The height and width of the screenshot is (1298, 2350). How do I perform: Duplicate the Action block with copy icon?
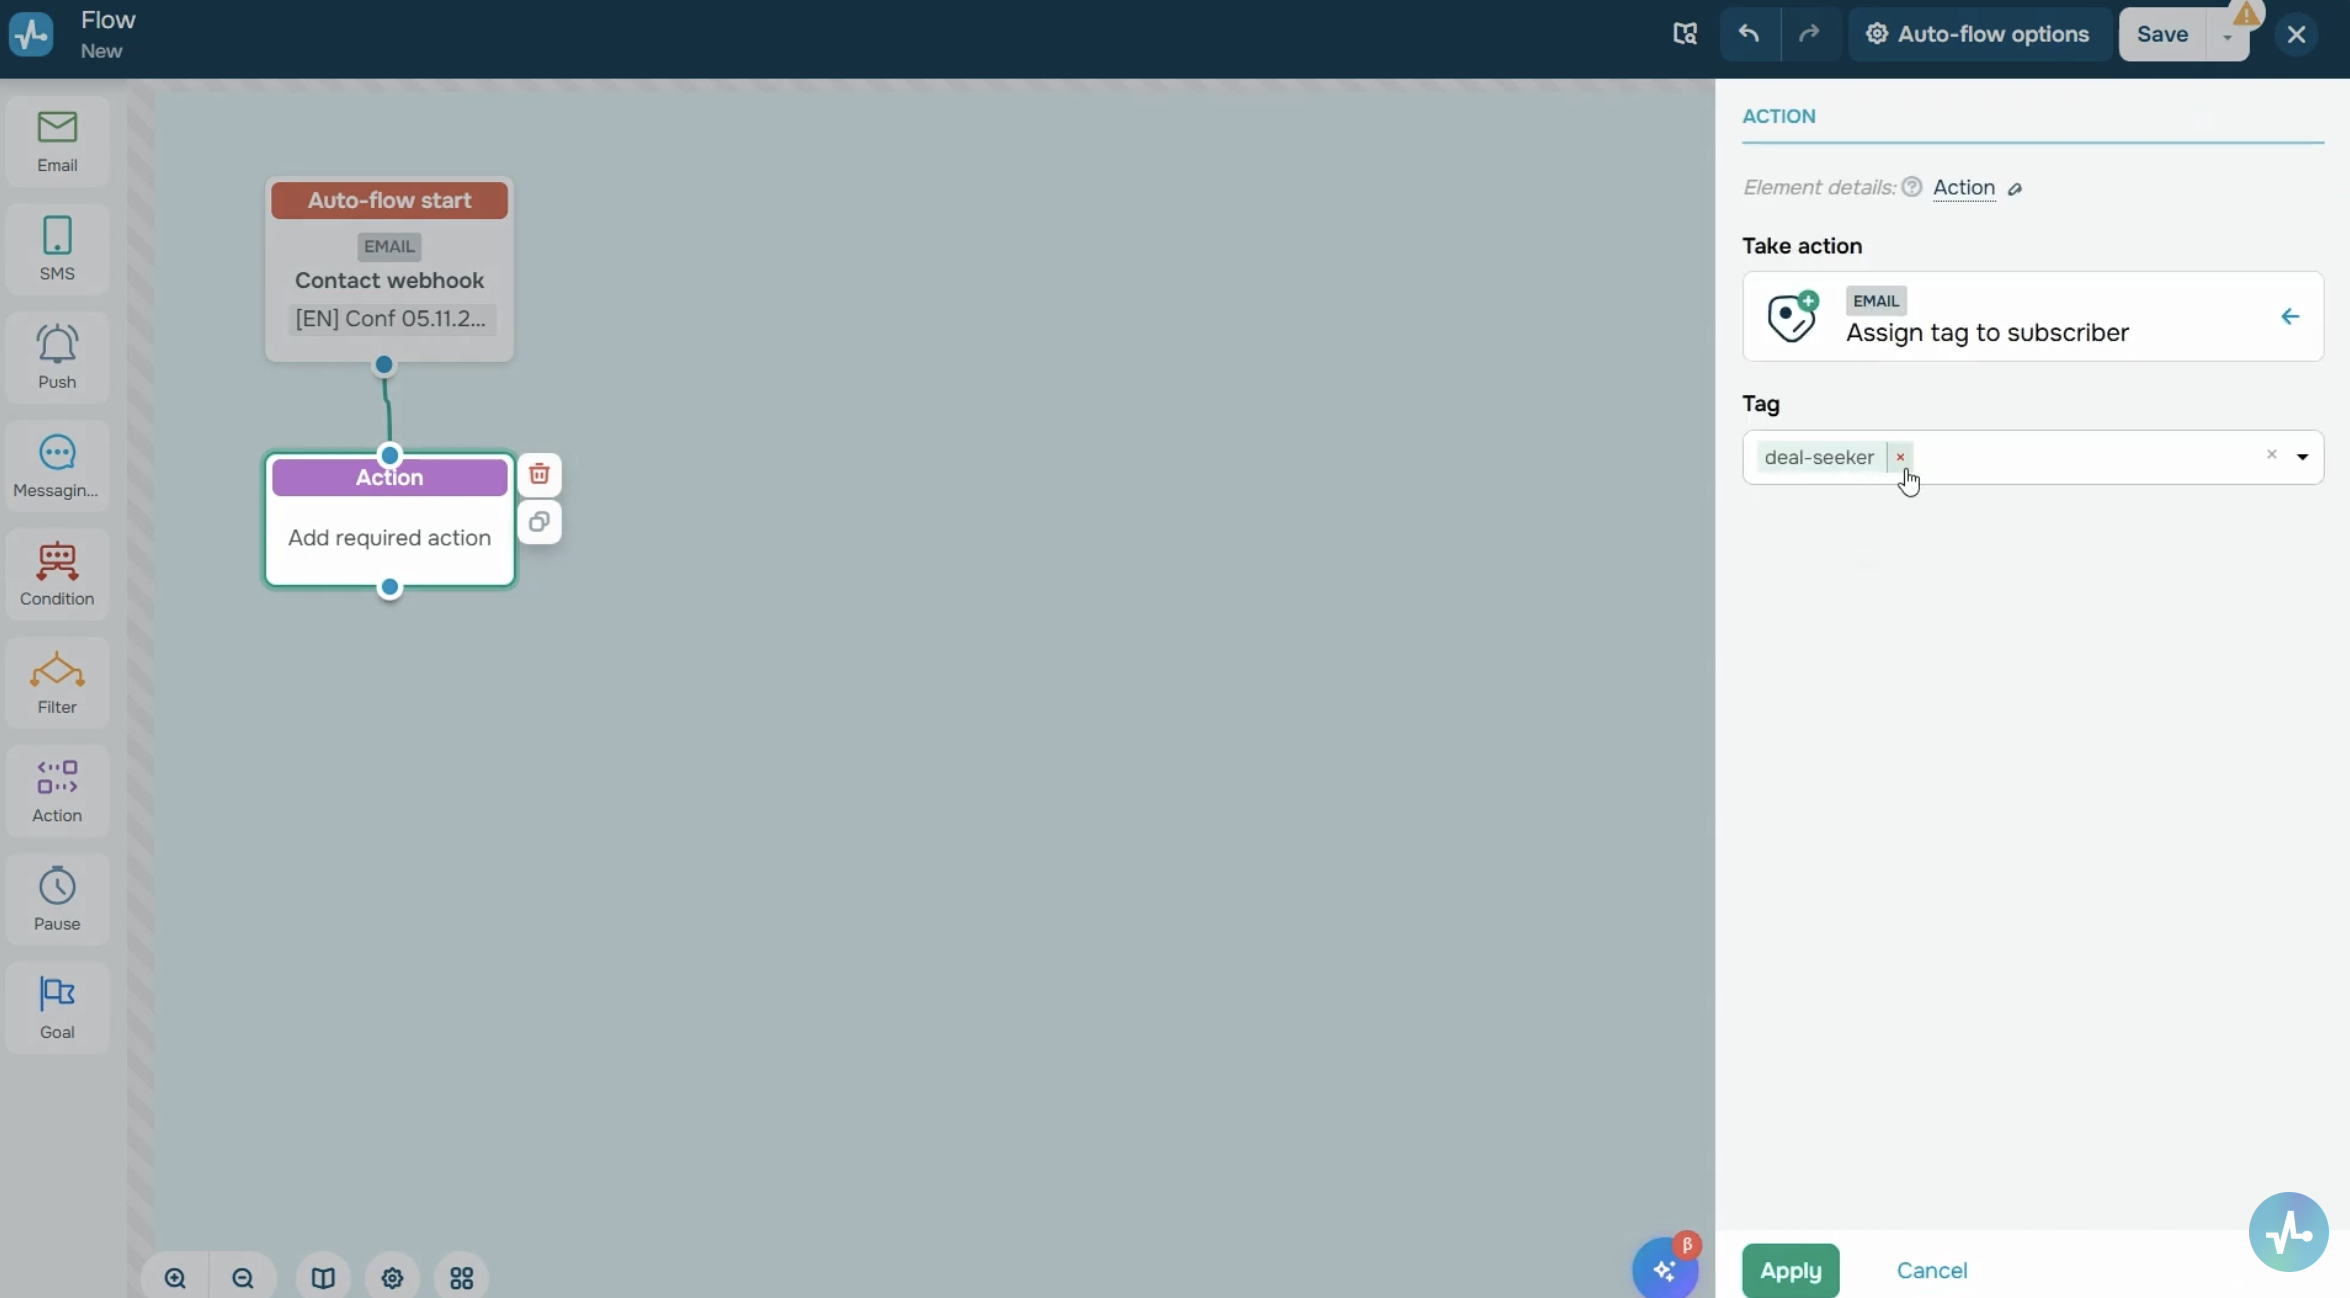point(539,522)
